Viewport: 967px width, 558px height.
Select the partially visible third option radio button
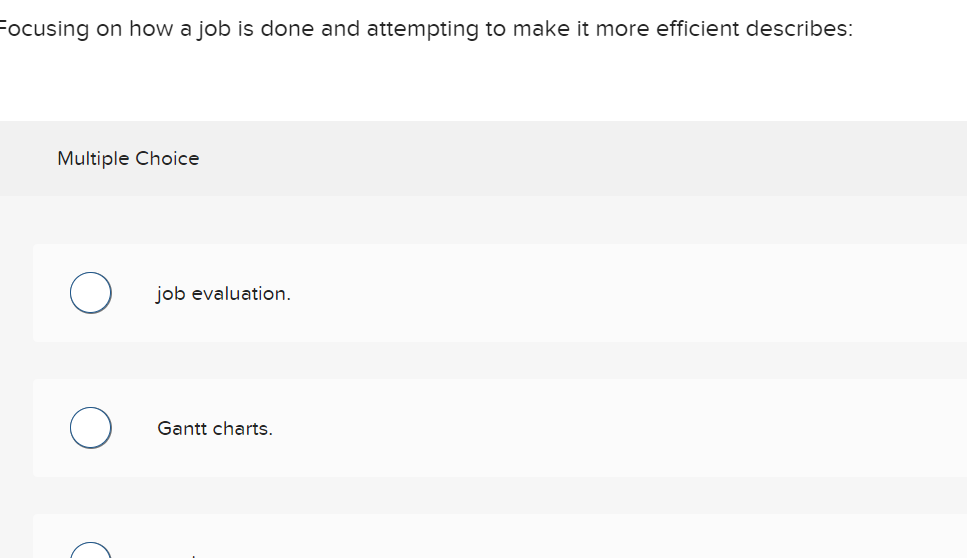pyautogui.click(x=90, y=551)
